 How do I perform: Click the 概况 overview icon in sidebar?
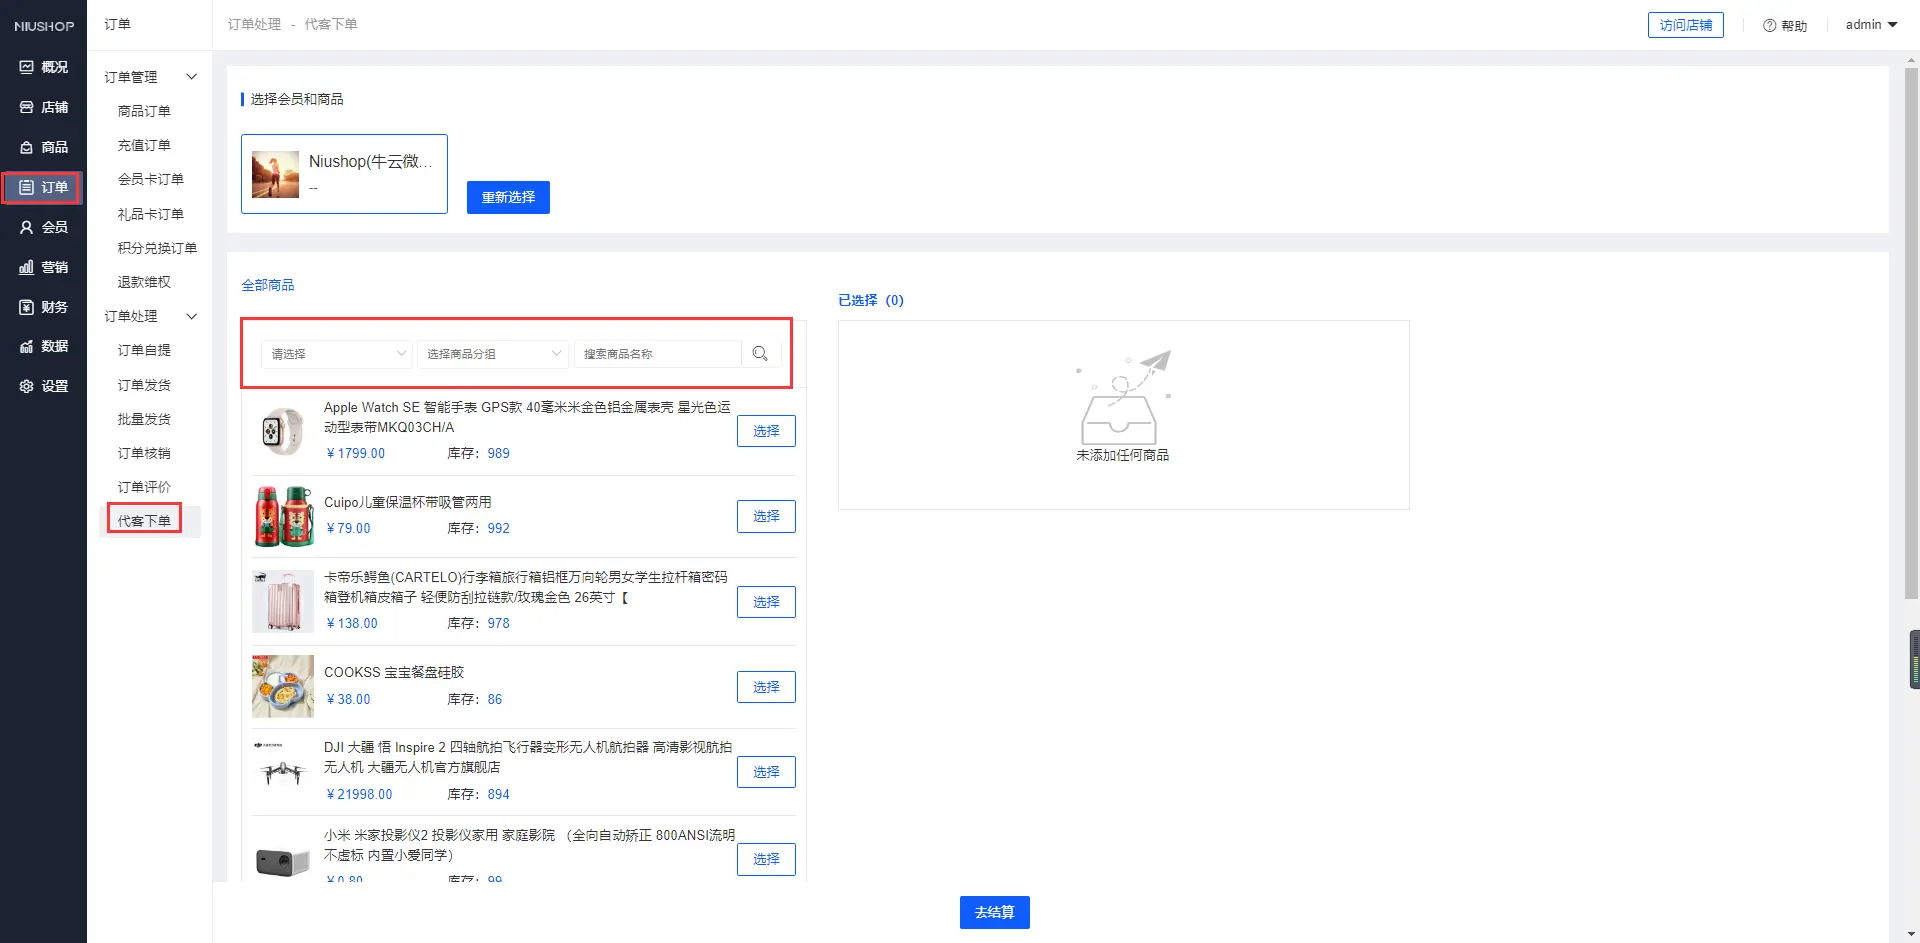coord(27,67)
